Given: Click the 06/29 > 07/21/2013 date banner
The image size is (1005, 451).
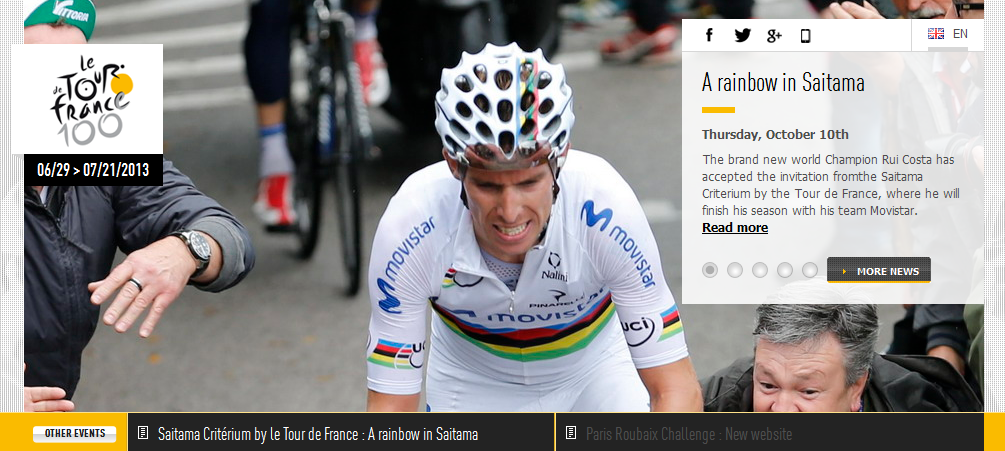Looking at the screenshot, I should click(93, 170).
